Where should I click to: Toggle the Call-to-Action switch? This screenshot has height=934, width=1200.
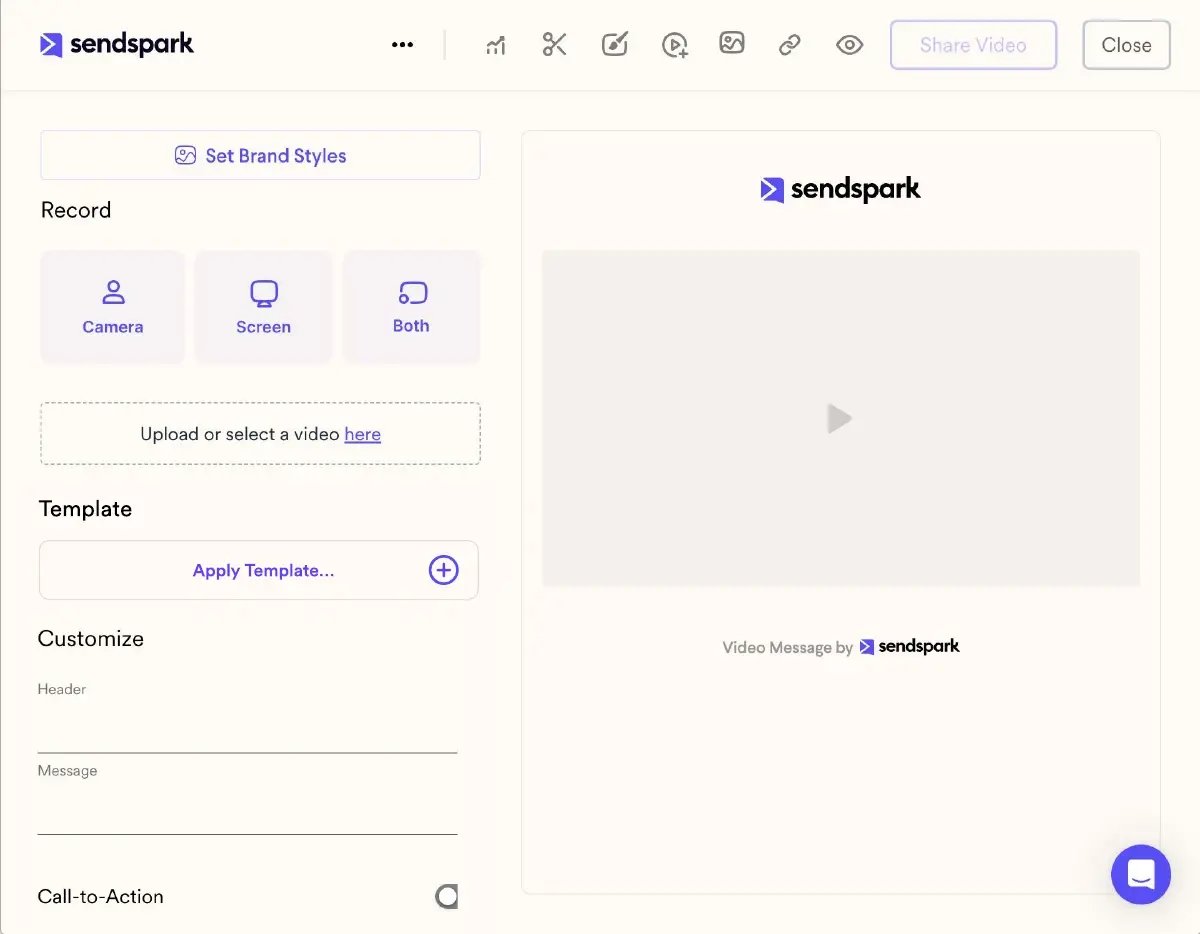coord(447,896)
